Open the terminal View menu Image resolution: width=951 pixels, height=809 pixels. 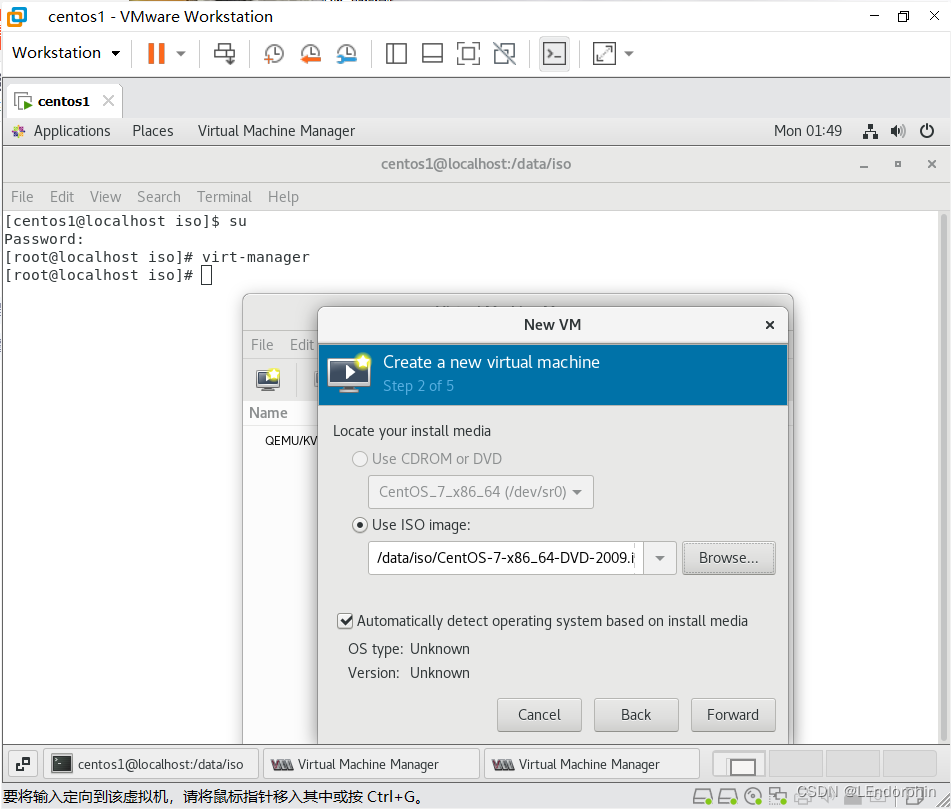coord(106,197)
